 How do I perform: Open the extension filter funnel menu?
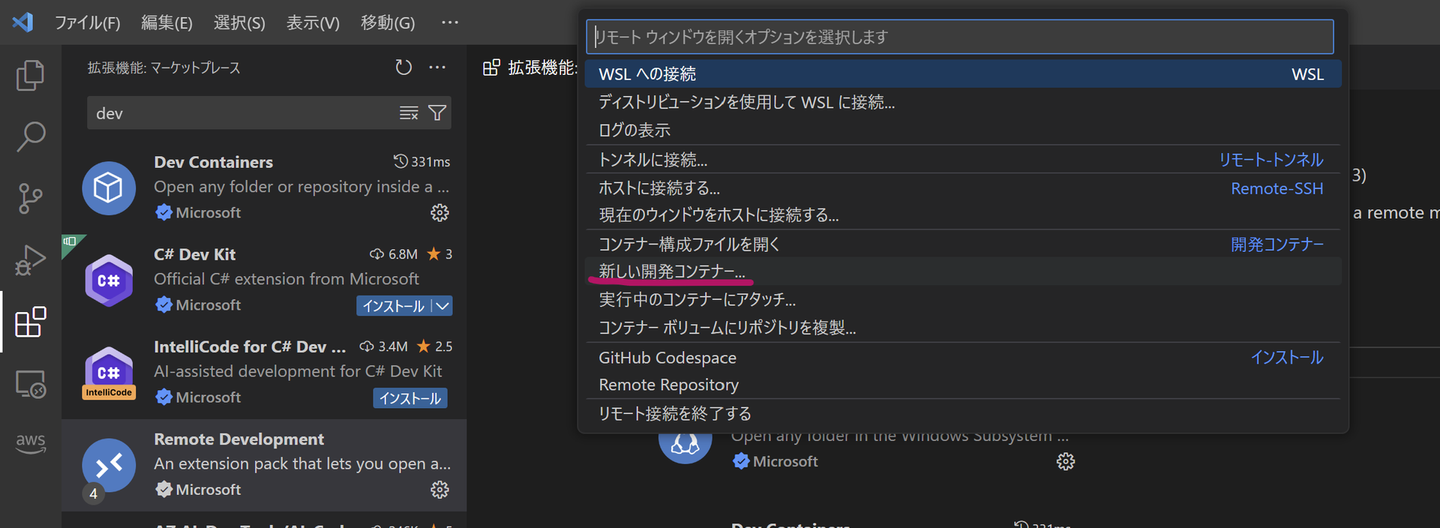click(x=437, y=113)
